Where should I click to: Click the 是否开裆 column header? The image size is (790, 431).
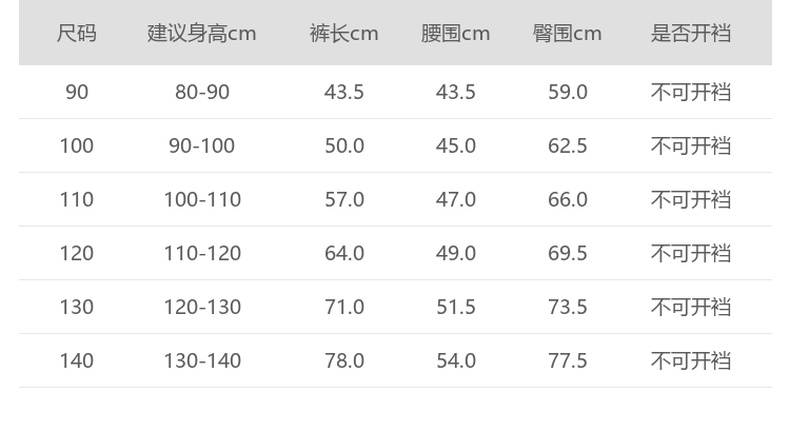pos(691,33)
